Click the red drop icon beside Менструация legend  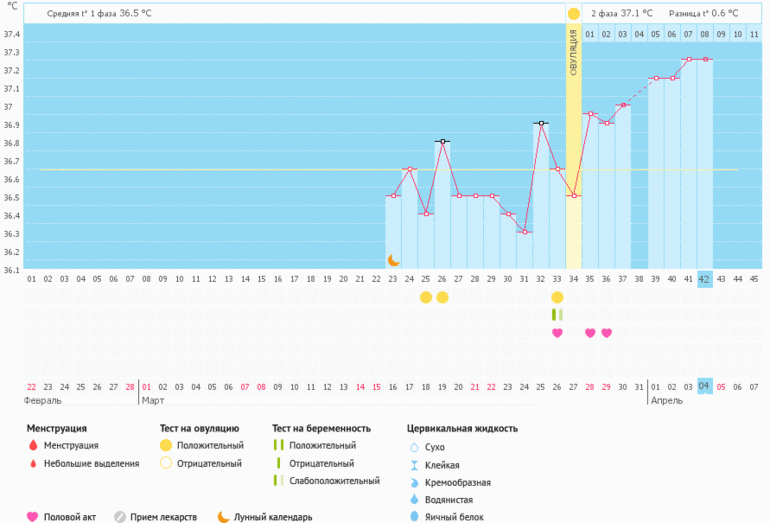click(33, 446)
